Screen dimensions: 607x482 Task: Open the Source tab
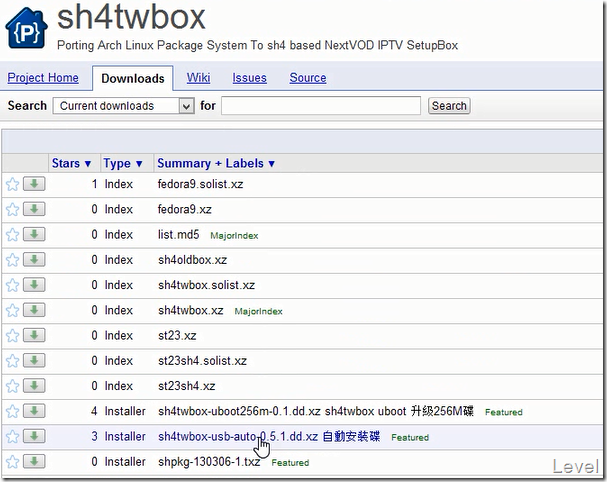click(x=308, y=78)
